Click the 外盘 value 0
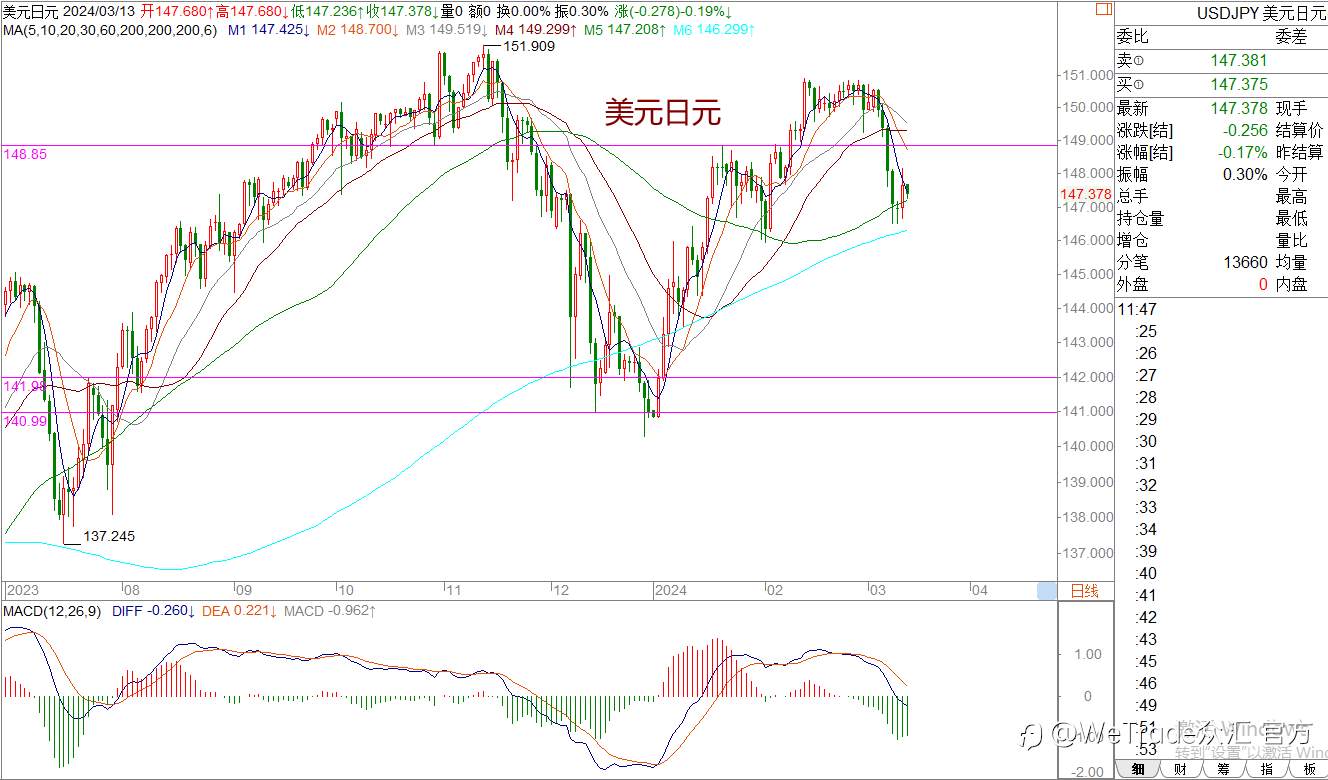 coord(1263,284)
